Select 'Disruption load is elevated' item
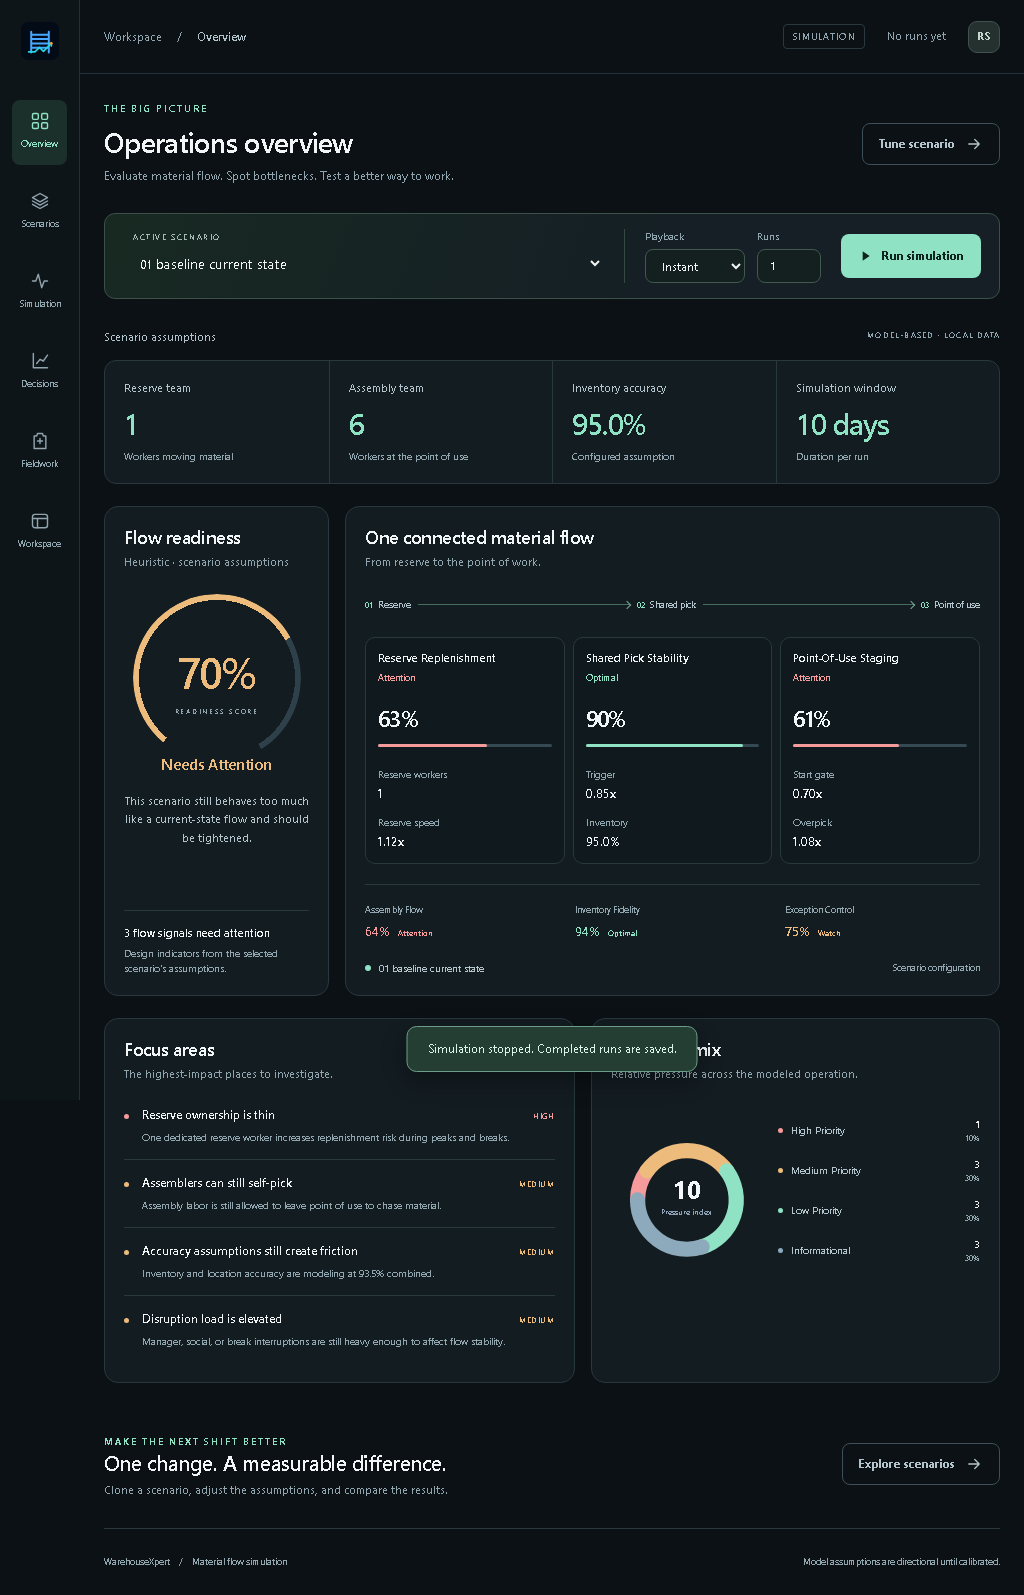This screenshot has width=1024, height=1595. pyautogui.click(x=339, y=1330)
